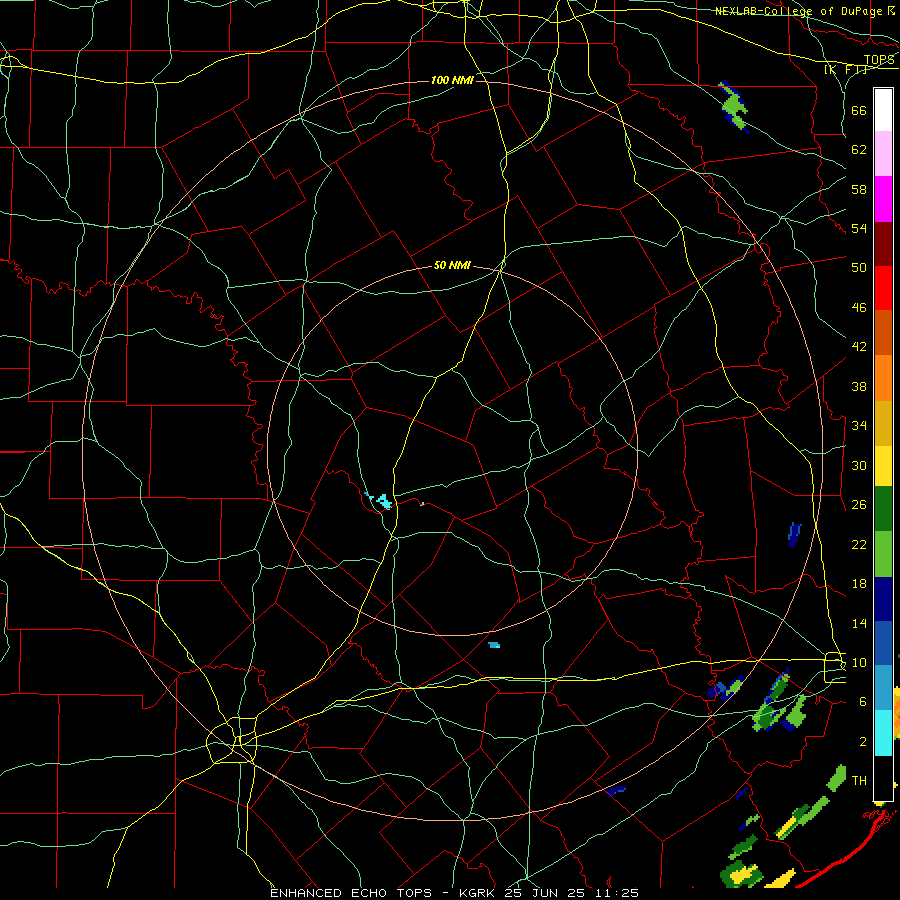Click the bright red legend swatch
The height and width of the screenshot is (900, 900).
tap(883, 288)
